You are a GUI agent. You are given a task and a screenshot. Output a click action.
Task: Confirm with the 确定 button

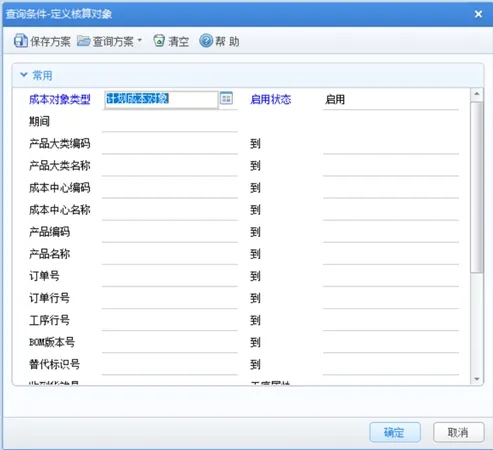click(x=395, y=432)
